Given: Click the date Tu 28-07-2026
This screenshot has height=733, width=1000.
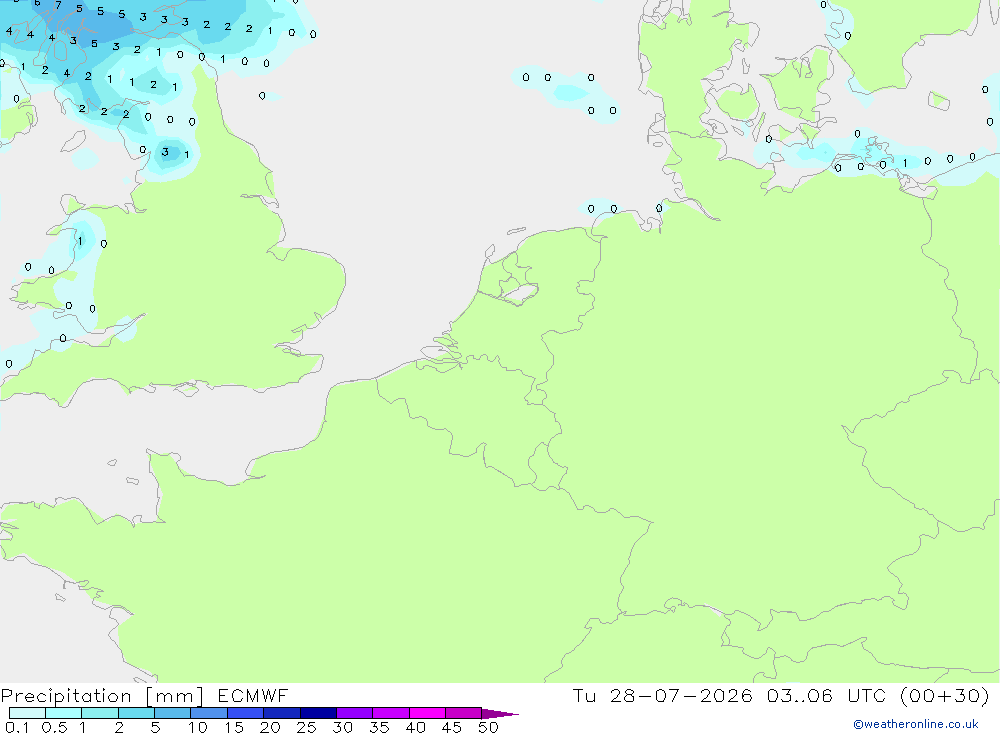Looking at the screenshot, I should point(663,695).
